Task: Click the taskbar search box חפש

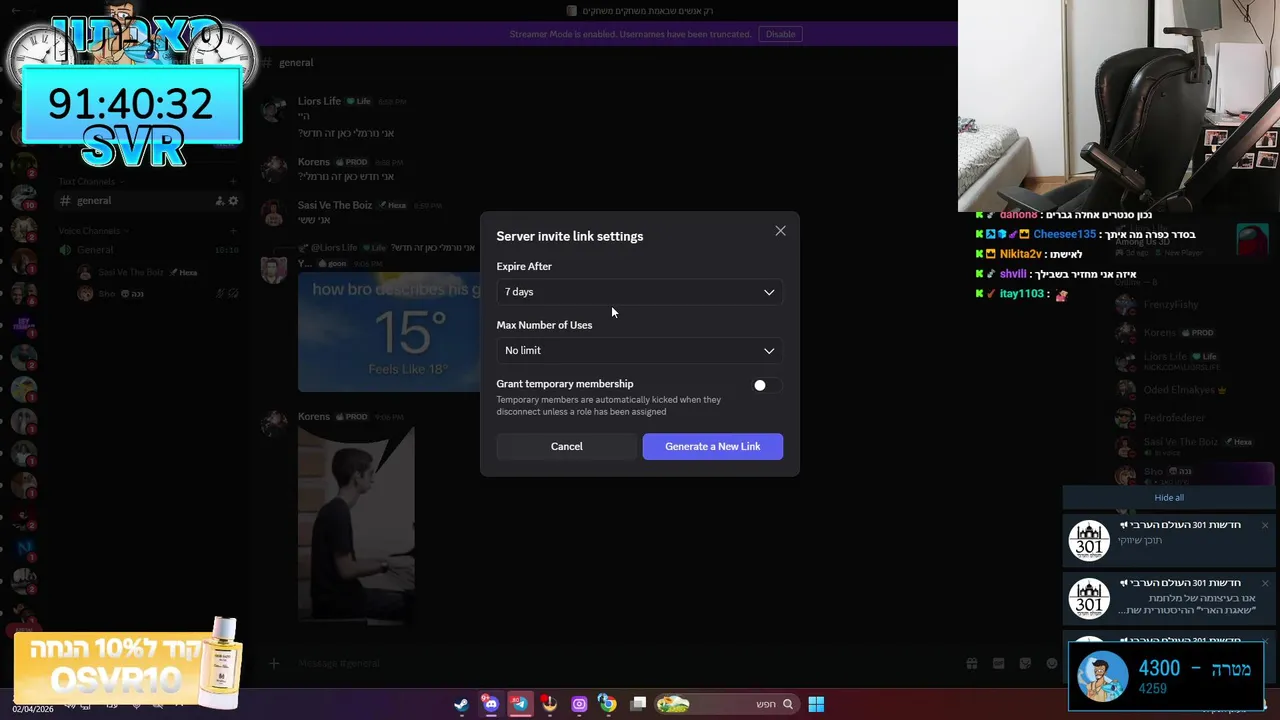Action: (727, 704)
